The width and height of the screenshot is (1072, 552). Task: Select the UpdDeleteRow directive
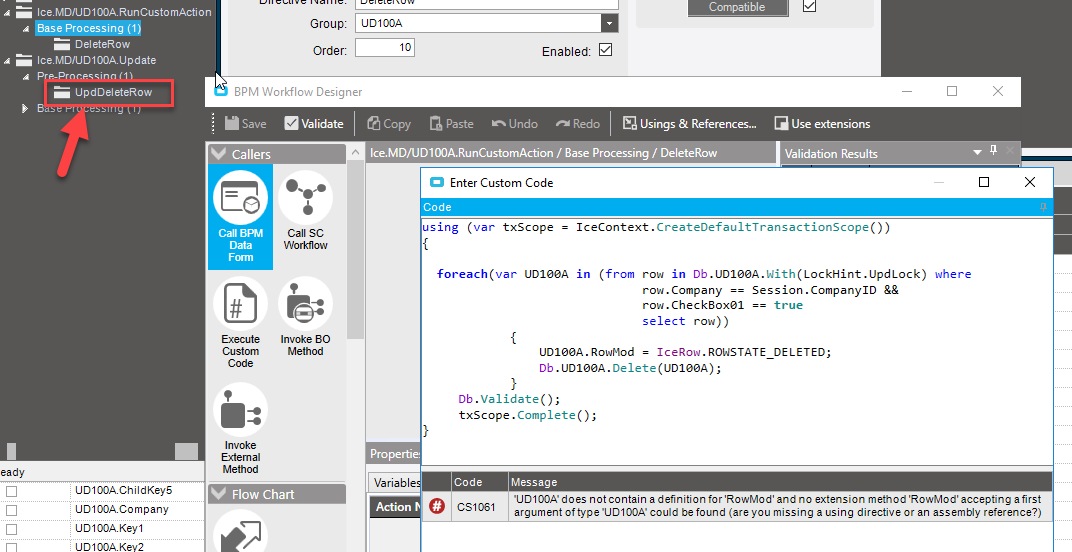113,92
